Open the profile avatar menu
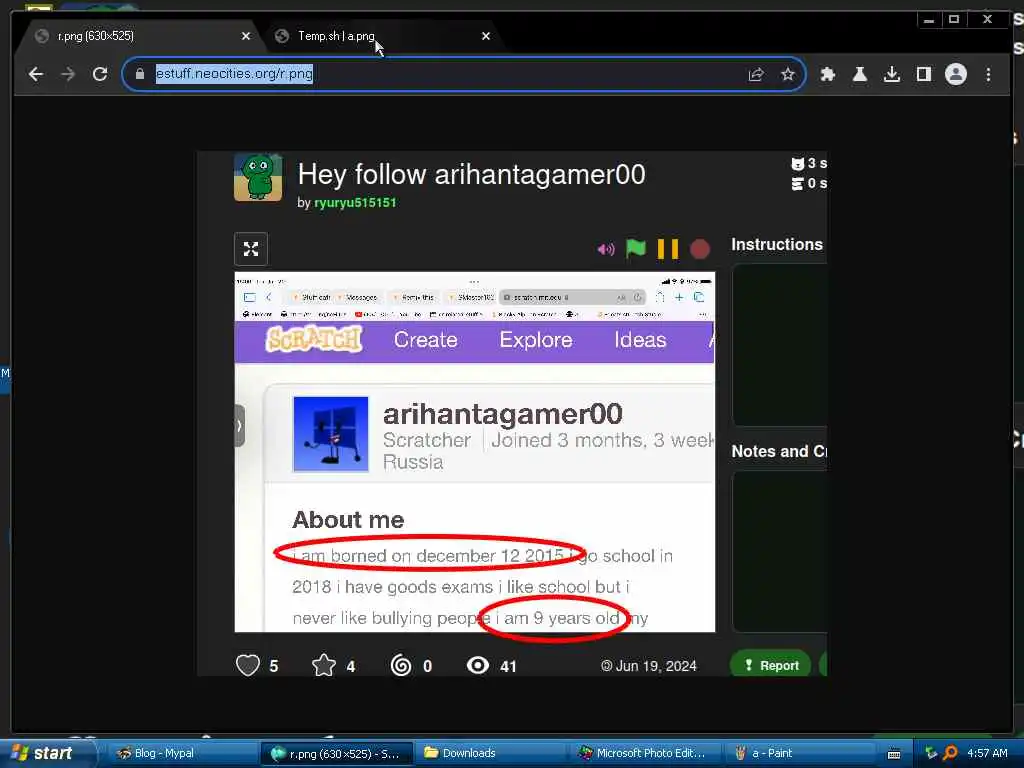Screen dimensions: 1024x768 click(955, 74)
